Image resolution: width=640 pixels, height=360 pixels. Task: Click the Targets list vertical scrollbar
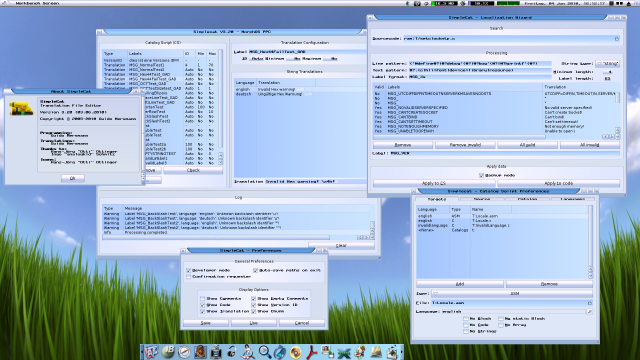(590, 237)
